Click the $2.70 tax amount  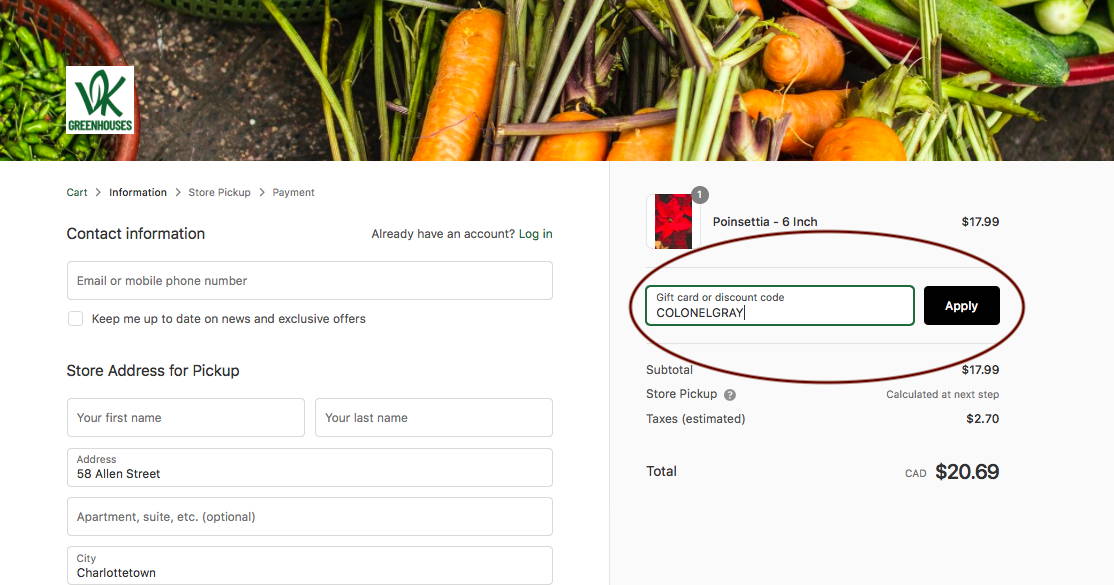pos(983,419)
